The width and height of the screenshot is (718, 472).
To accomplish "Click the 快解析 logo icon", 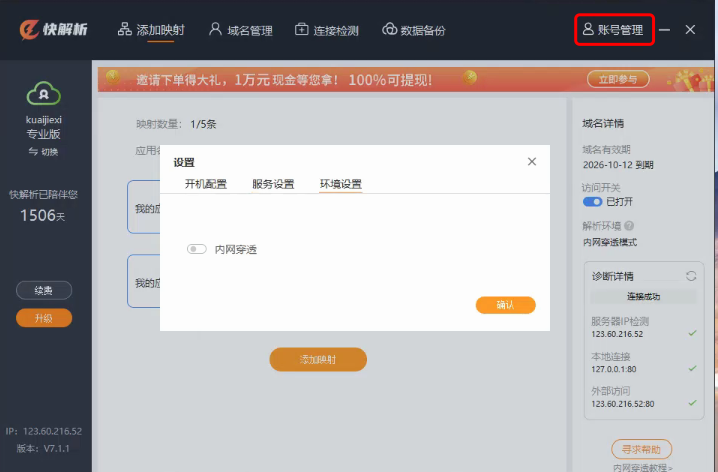I will (30, 29).
